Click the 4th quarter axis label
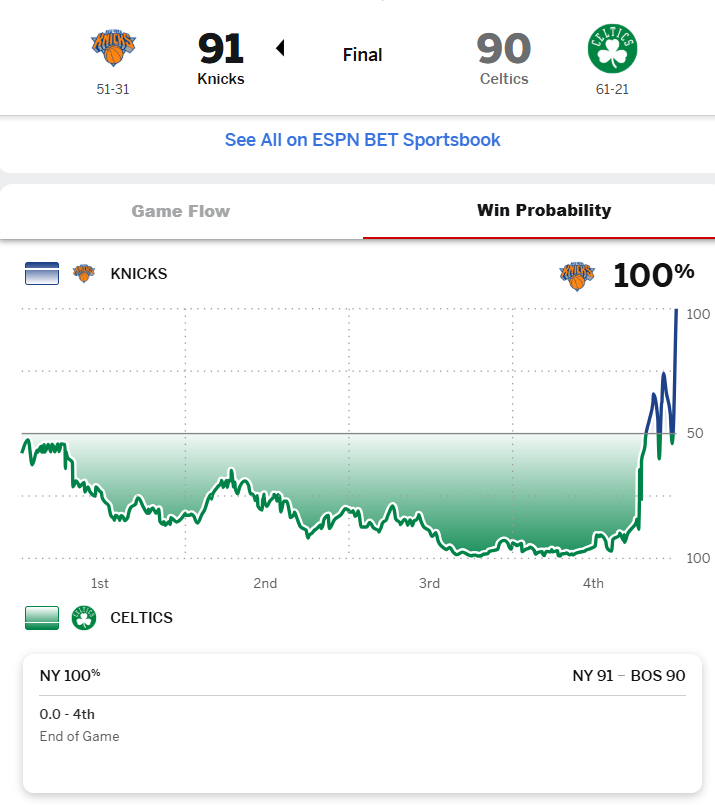Image resolution: width=715 pixels, height=805 pixels. click(593, 583)
